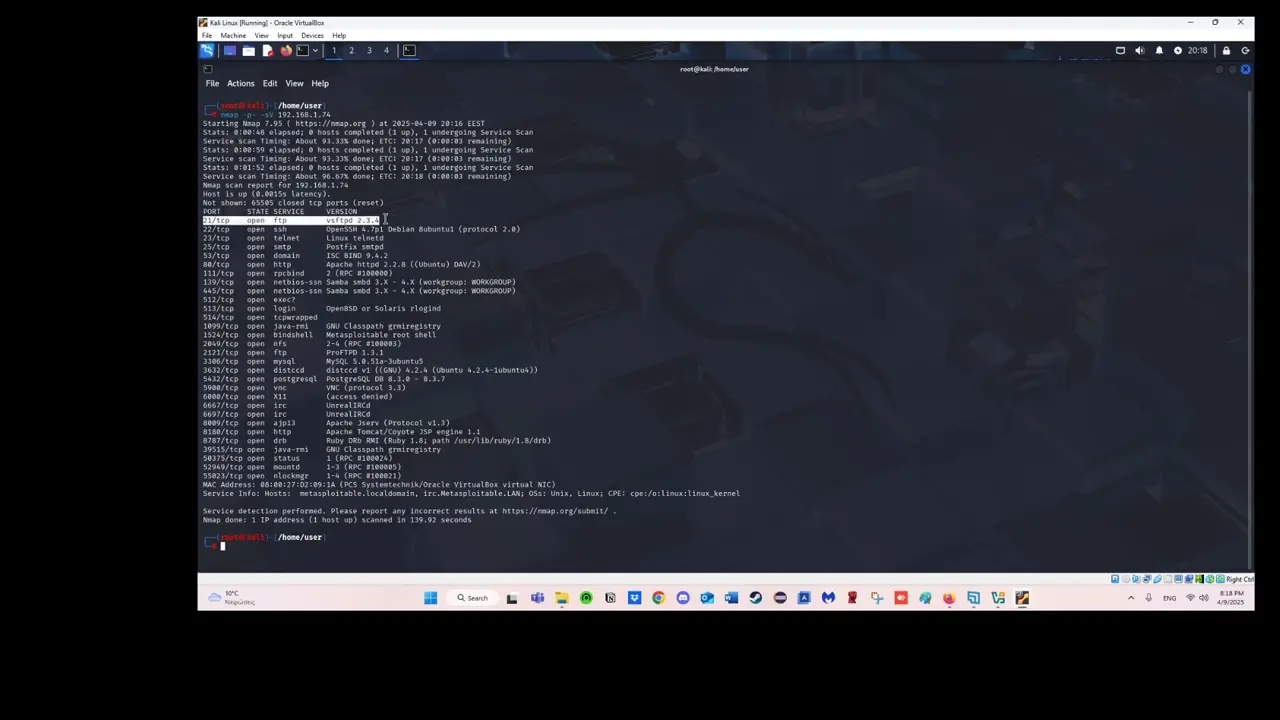Click the show desktop icon in Kali panel
1280x720 pixels.
coord(229,50)
